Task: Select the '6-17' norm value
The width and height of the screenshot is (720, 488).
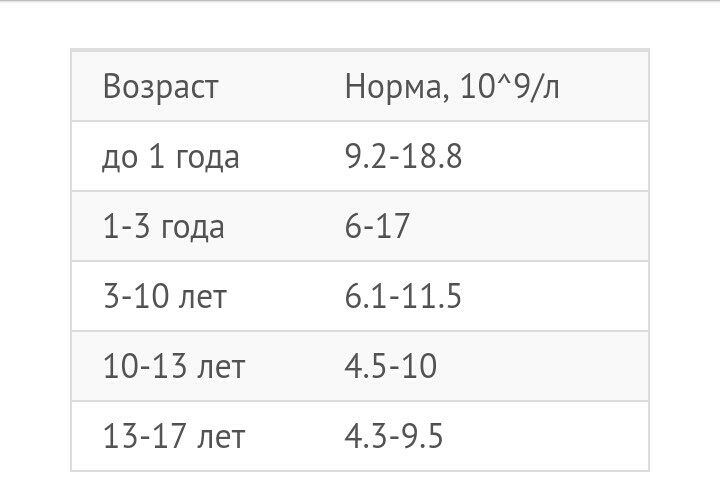Action: click(377, 226)
